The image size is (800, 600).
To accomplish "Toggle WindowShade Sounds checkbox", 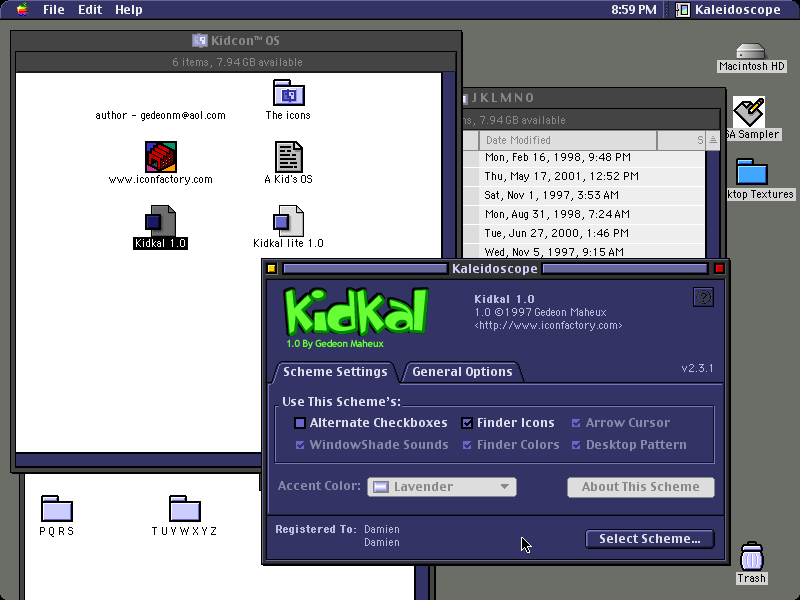I will point(300,445).
